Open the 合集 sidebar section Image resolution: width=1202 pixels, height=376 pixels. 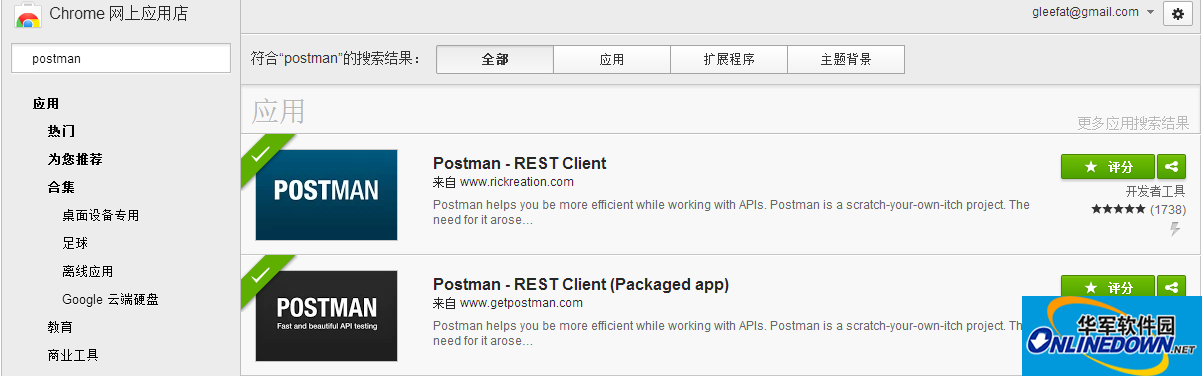61,187
